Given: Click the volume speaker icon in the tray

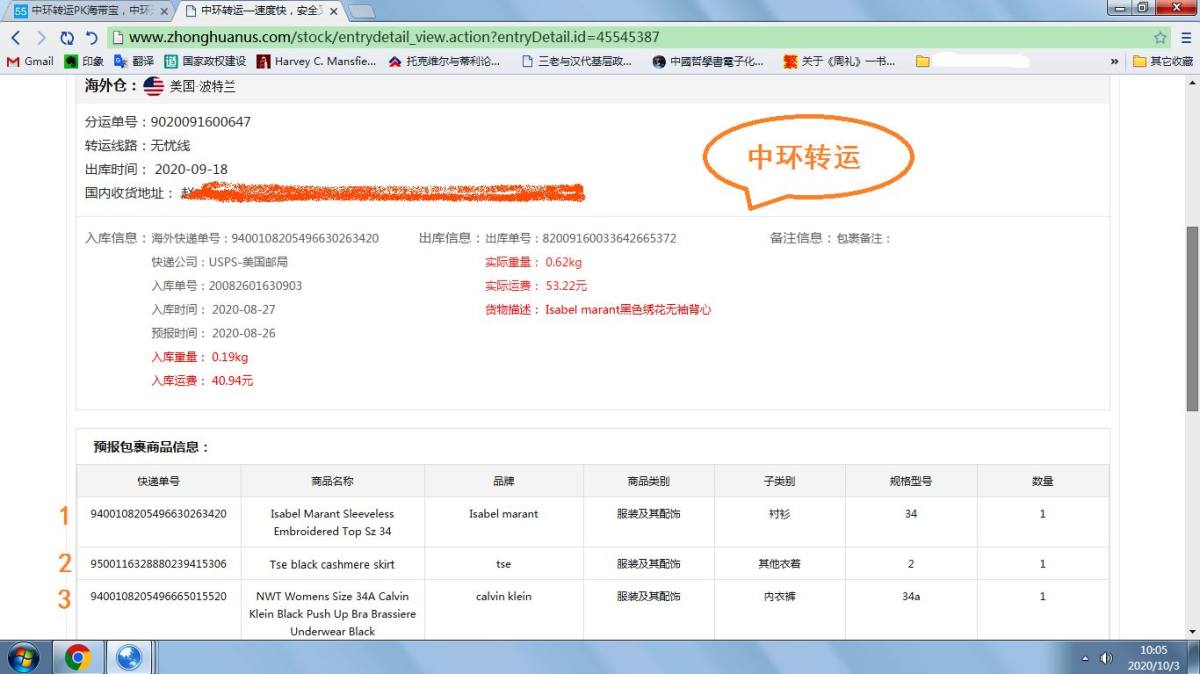Looking at the screenshot, I should 1106,658.
